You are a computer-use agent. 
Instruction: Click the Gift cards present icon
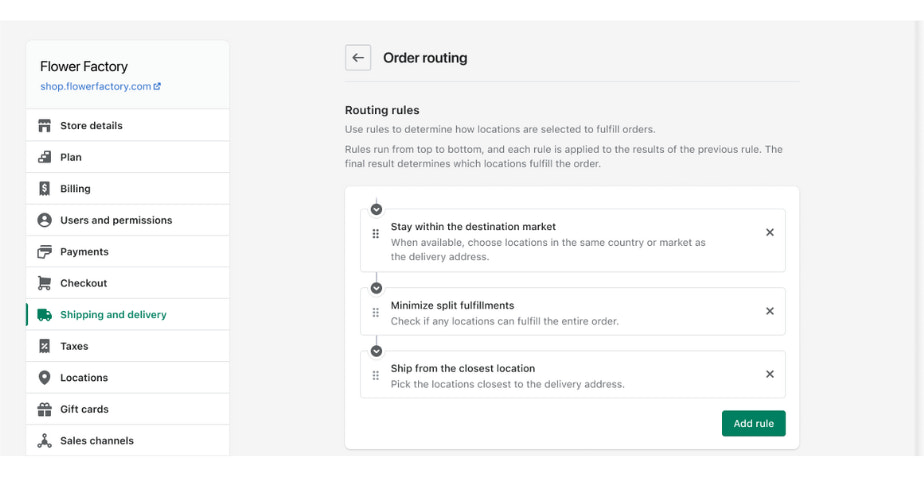tap(44, 409)
